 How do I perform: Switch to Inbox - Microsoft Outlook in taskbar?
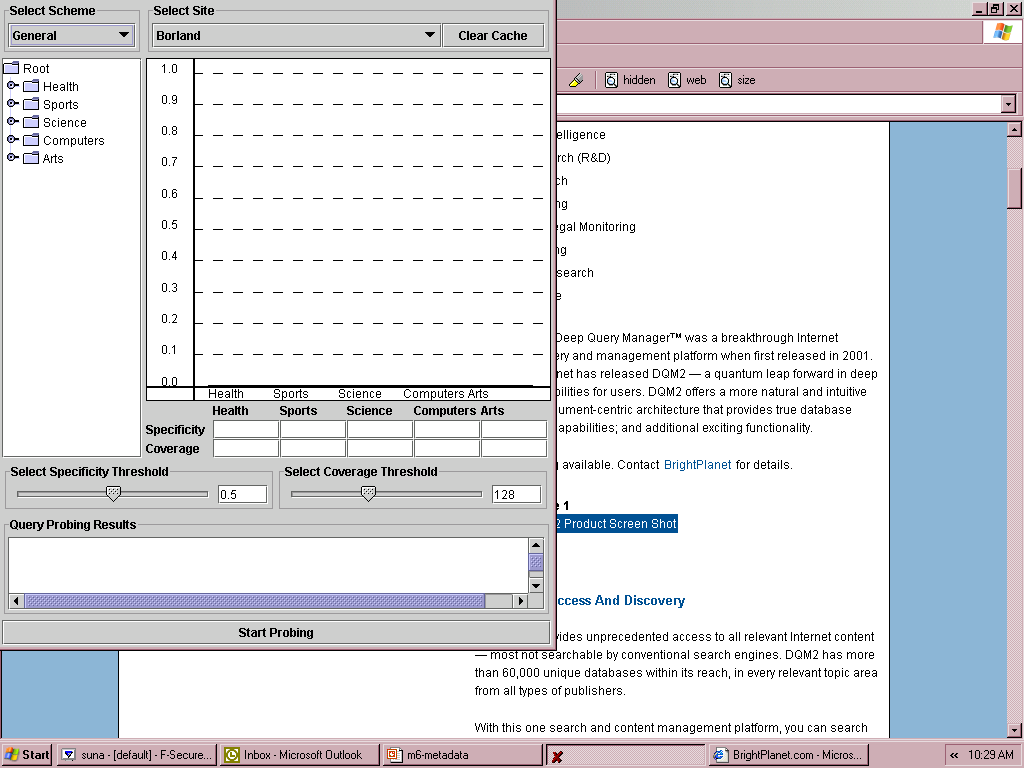300,755
